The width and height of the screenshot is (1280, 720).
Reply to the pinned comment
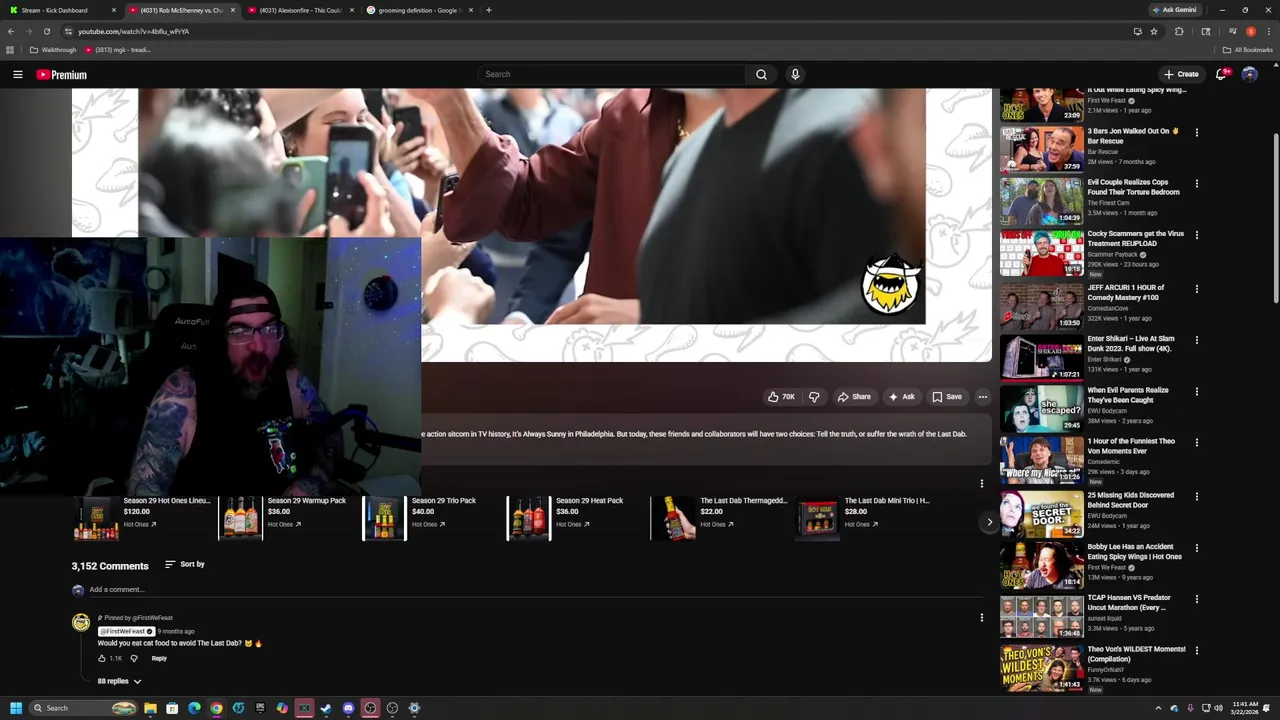click(159, 658)
